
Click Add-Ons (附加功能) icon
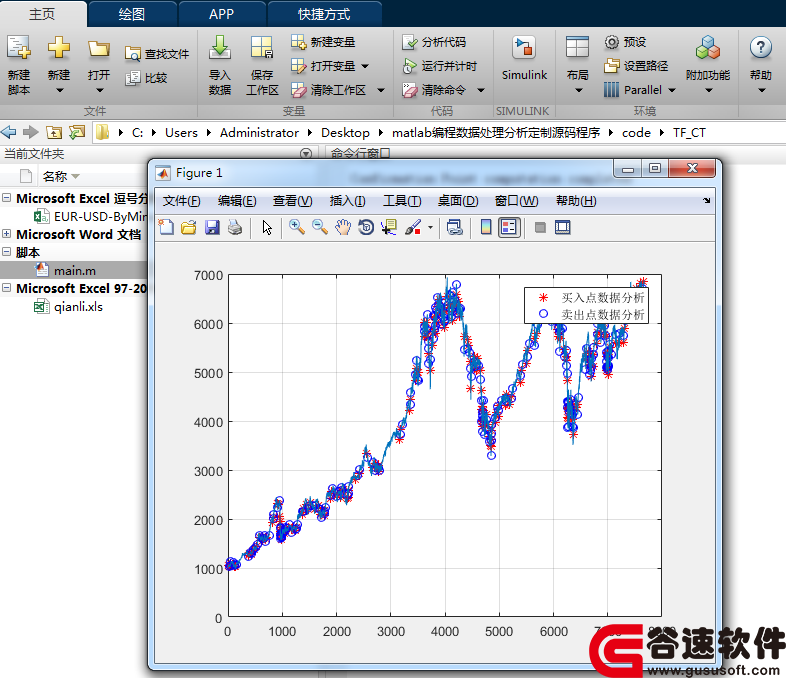(708, 48)
